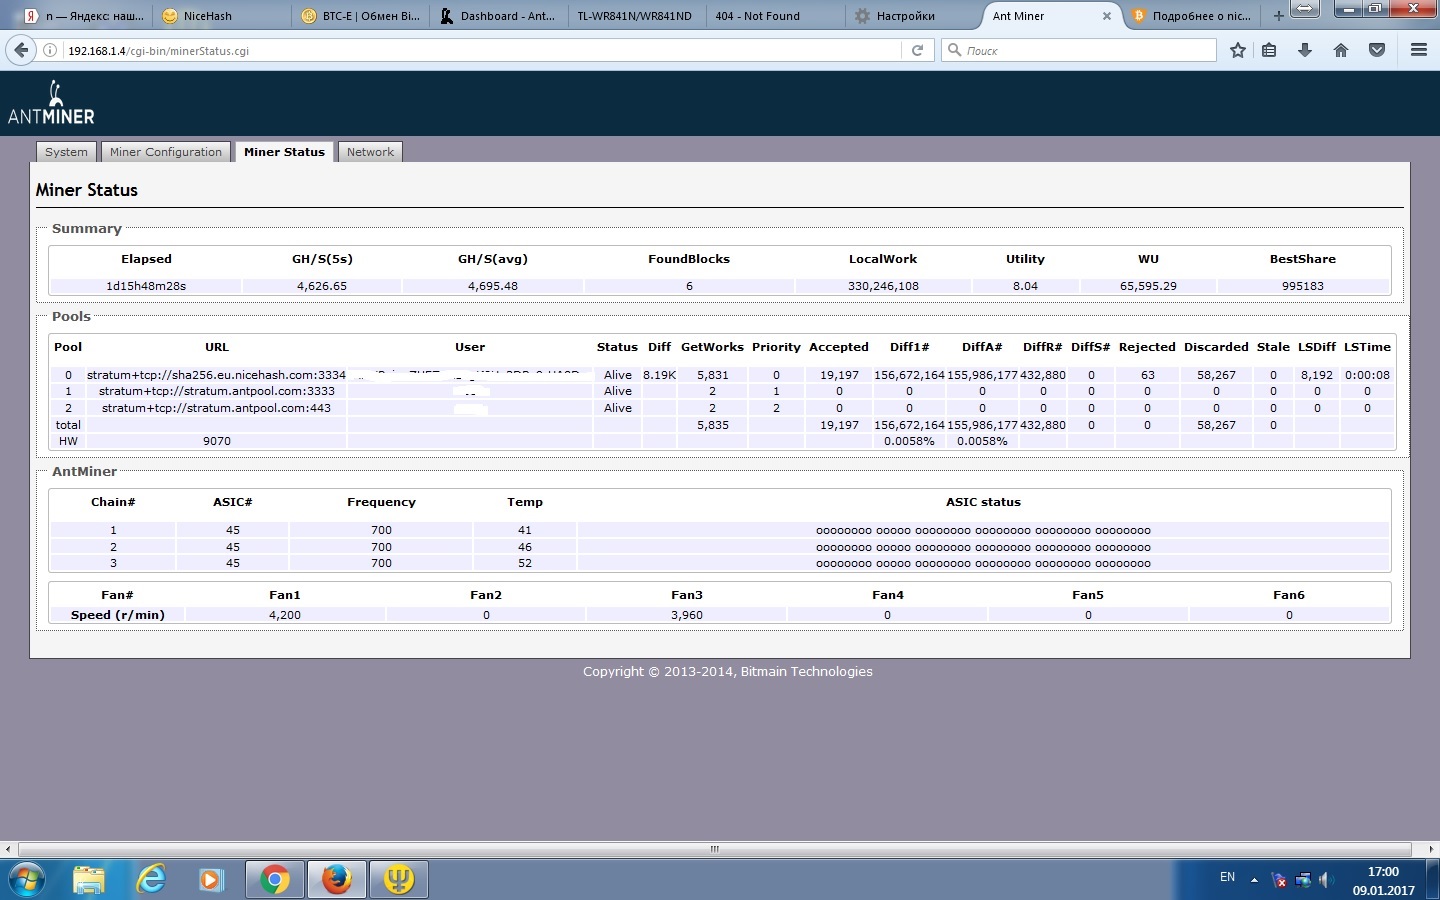The image size is (1440, 900).
Task: Open the network tray icon
Action: (x=1303, y=880)
